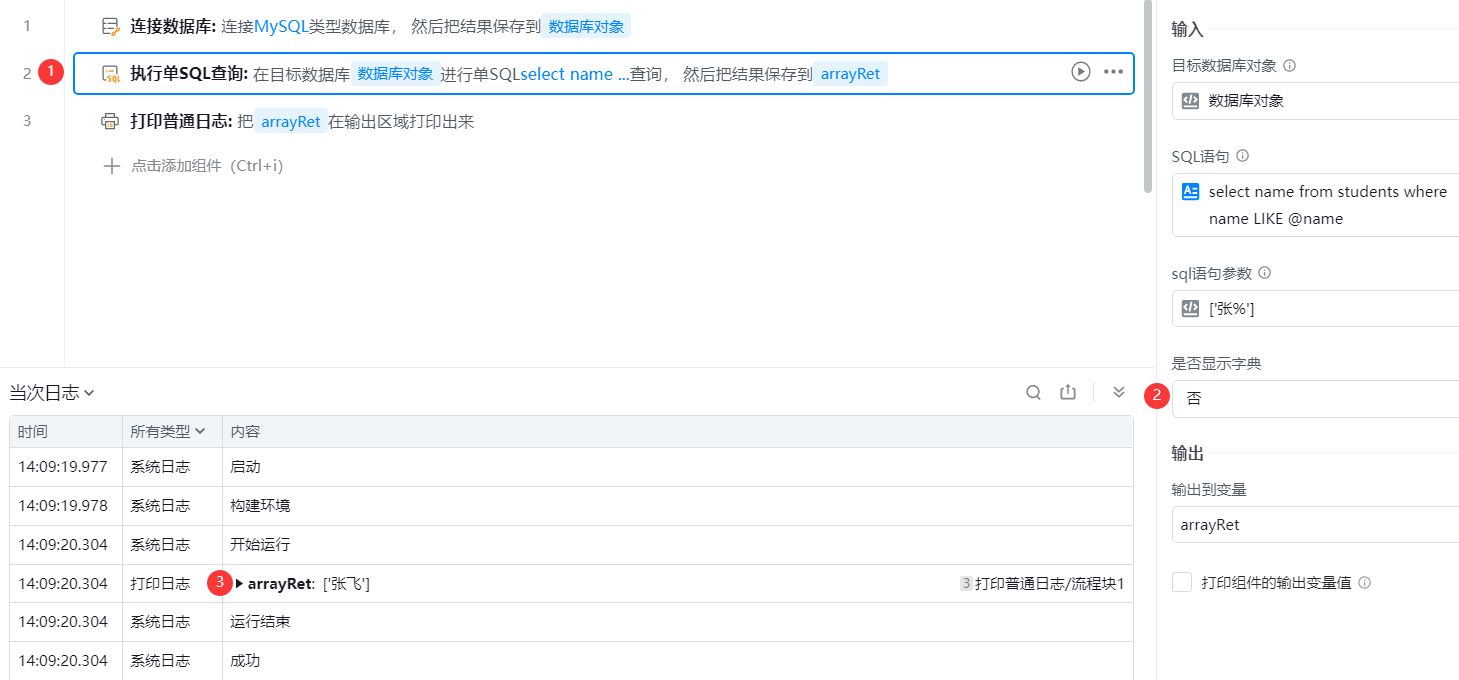Image resolution: width=1459 pixels, height=680 pixels.
Task: Expand the arrayRet log entry triangle
Action: 239,583
